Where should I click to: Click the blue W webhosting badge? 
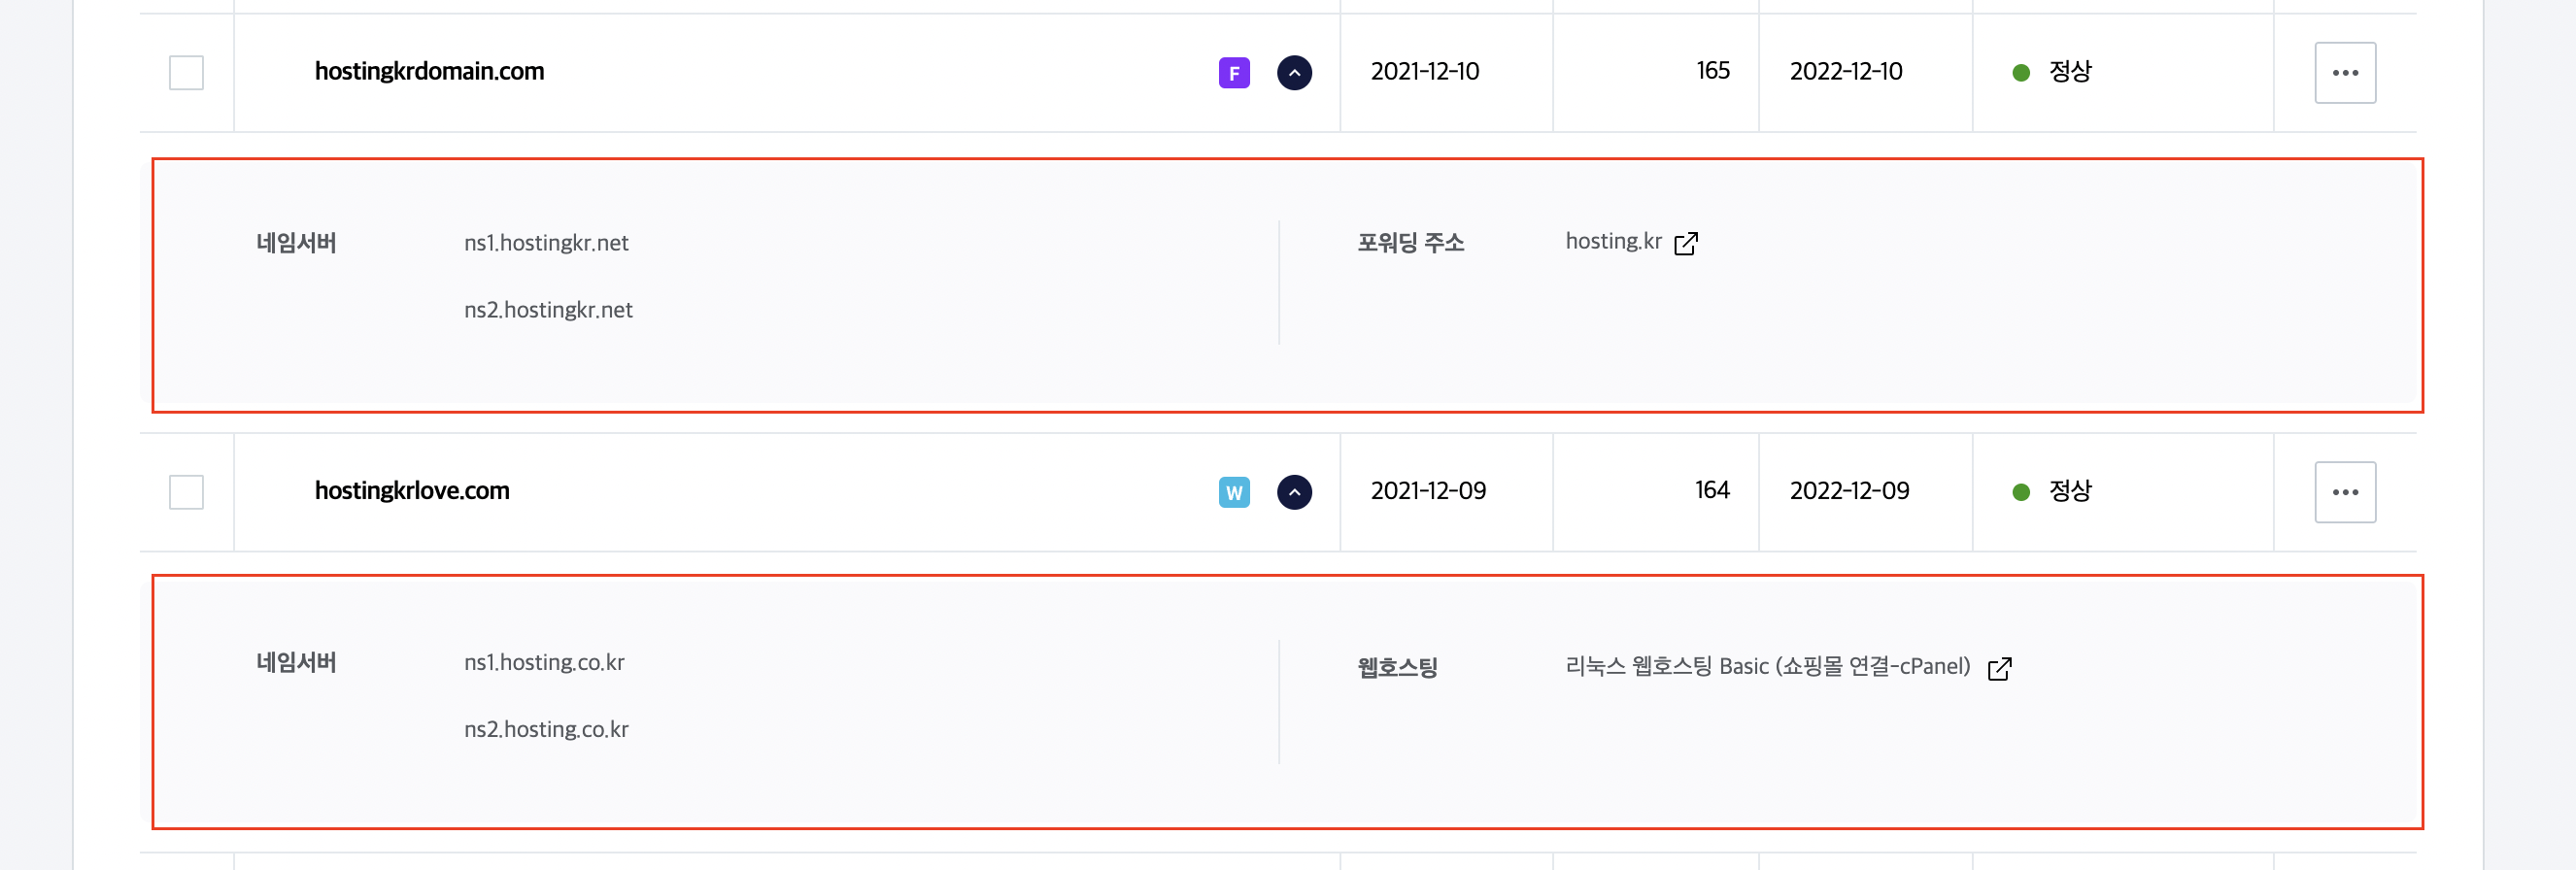pyautogui.click(x=1234, y=492)
